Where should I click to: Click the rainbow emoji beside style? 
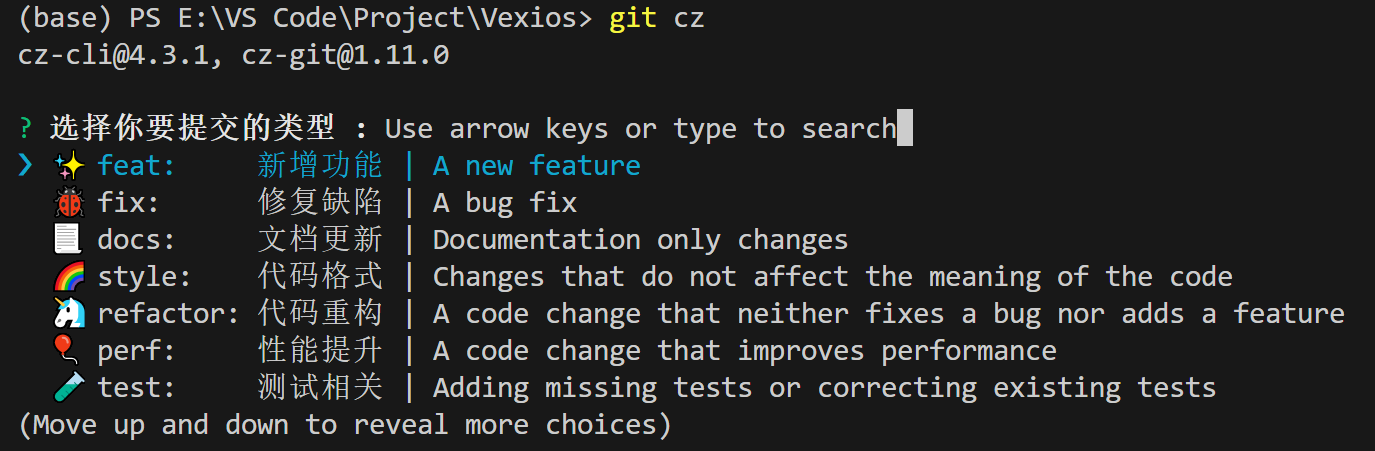pyautogui.click(x=68, y=277)
